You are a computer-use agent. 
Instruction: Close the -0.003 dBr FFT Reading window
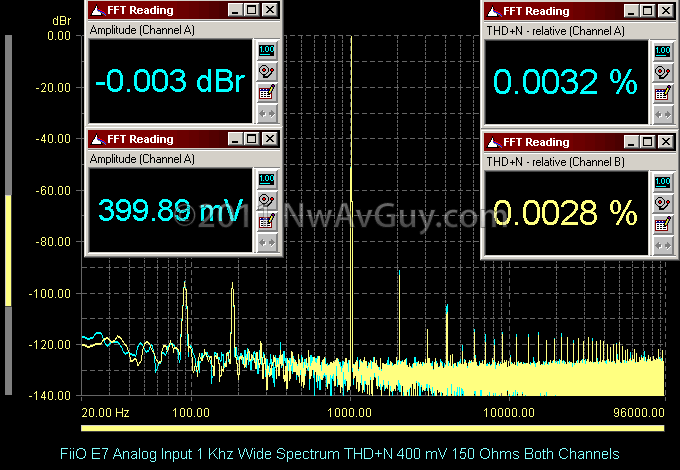[x=270, y=10]
